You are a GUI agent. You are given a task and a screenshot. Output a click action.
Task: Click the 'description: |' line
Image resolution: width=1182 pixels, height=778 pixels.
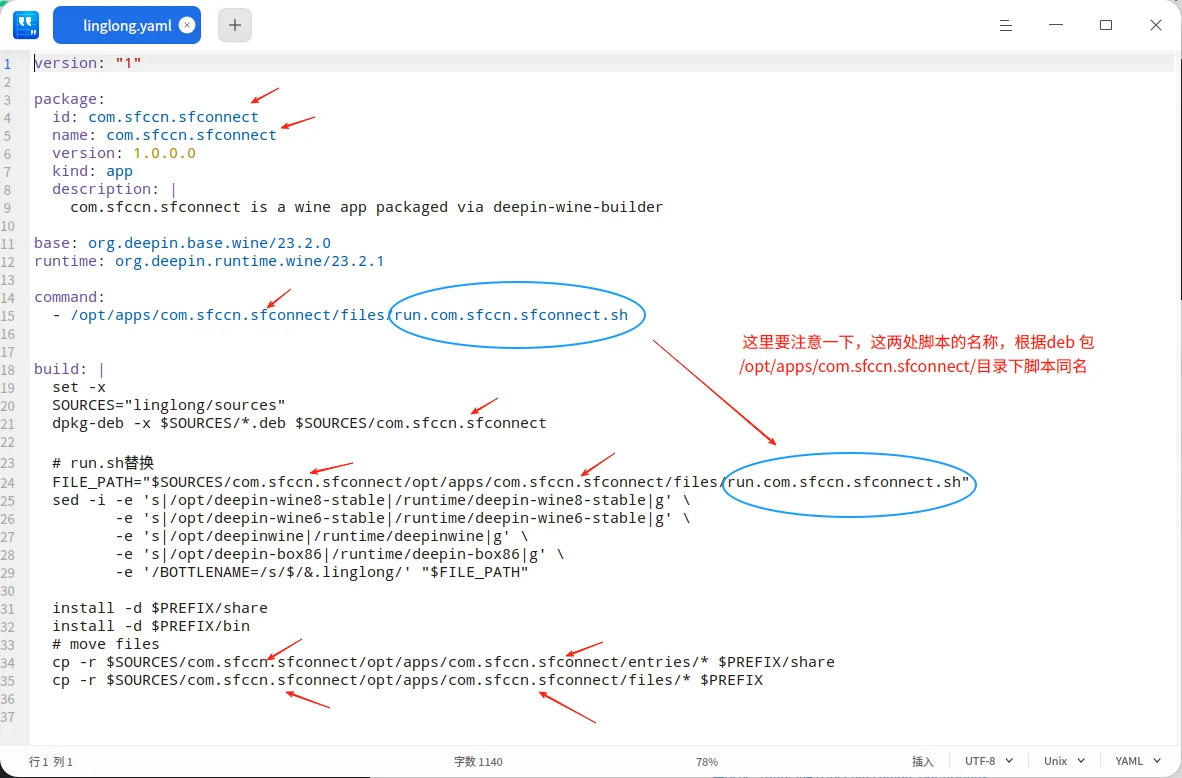[x=114, y=189]
